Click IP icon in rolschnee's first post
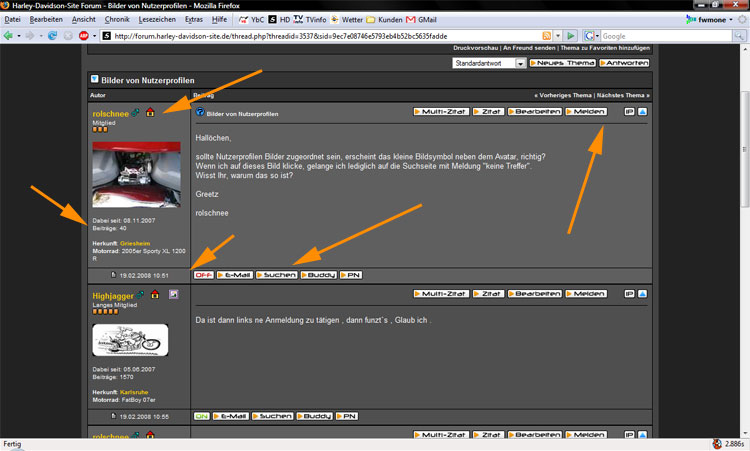The image size is (750, 451). [x=629, y=112]
